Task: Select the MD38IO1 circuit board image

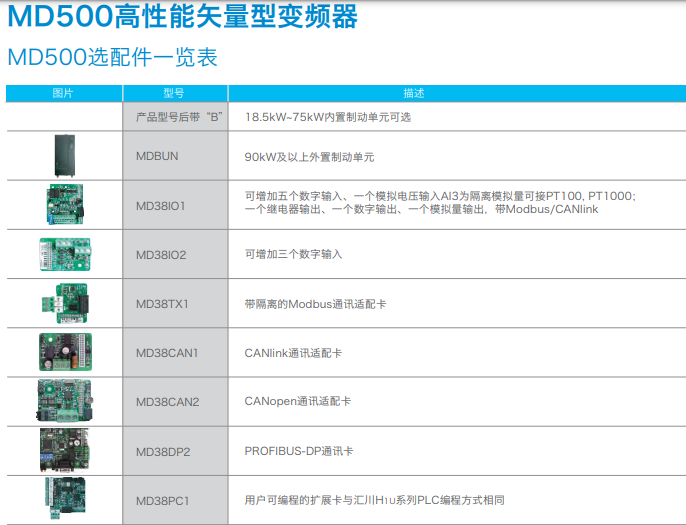Action: [x=65, y=204]
